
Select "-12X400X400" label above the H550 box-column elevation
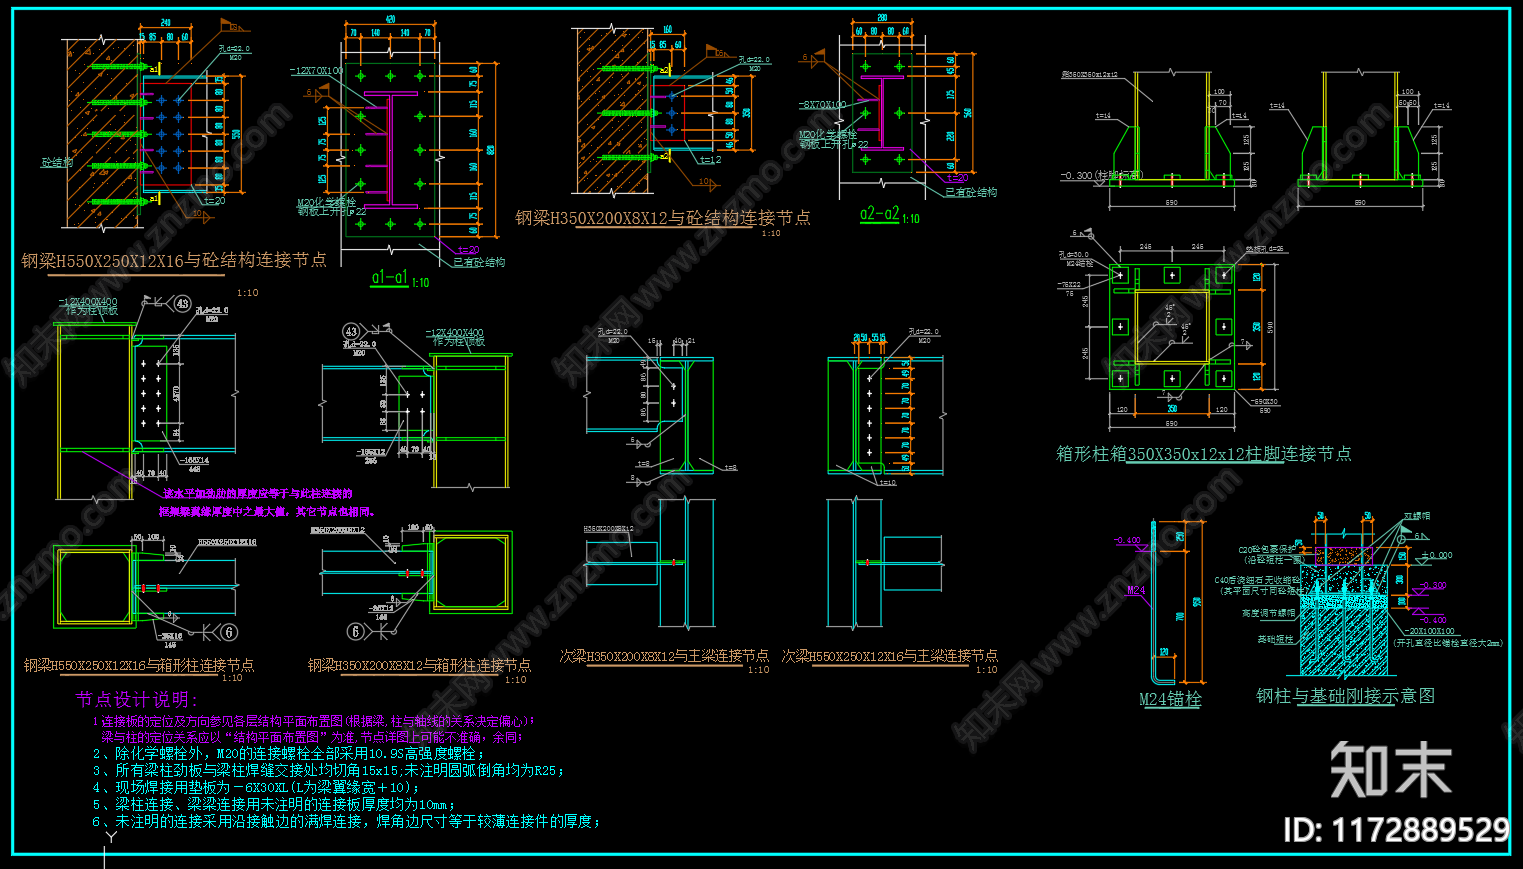(88, 301)
